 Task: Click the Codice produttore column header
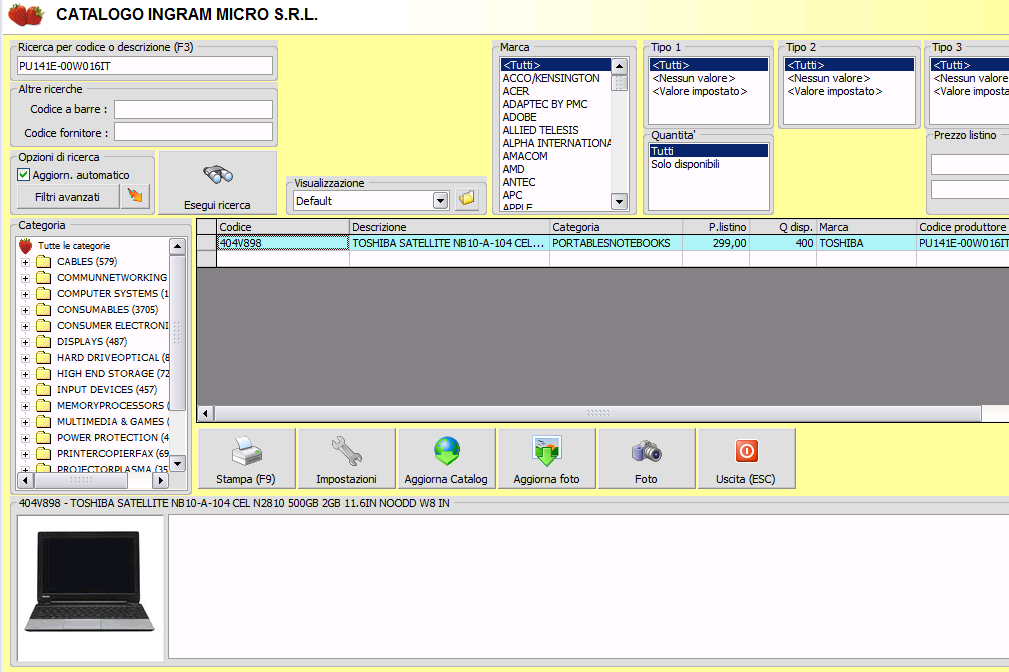963,227
